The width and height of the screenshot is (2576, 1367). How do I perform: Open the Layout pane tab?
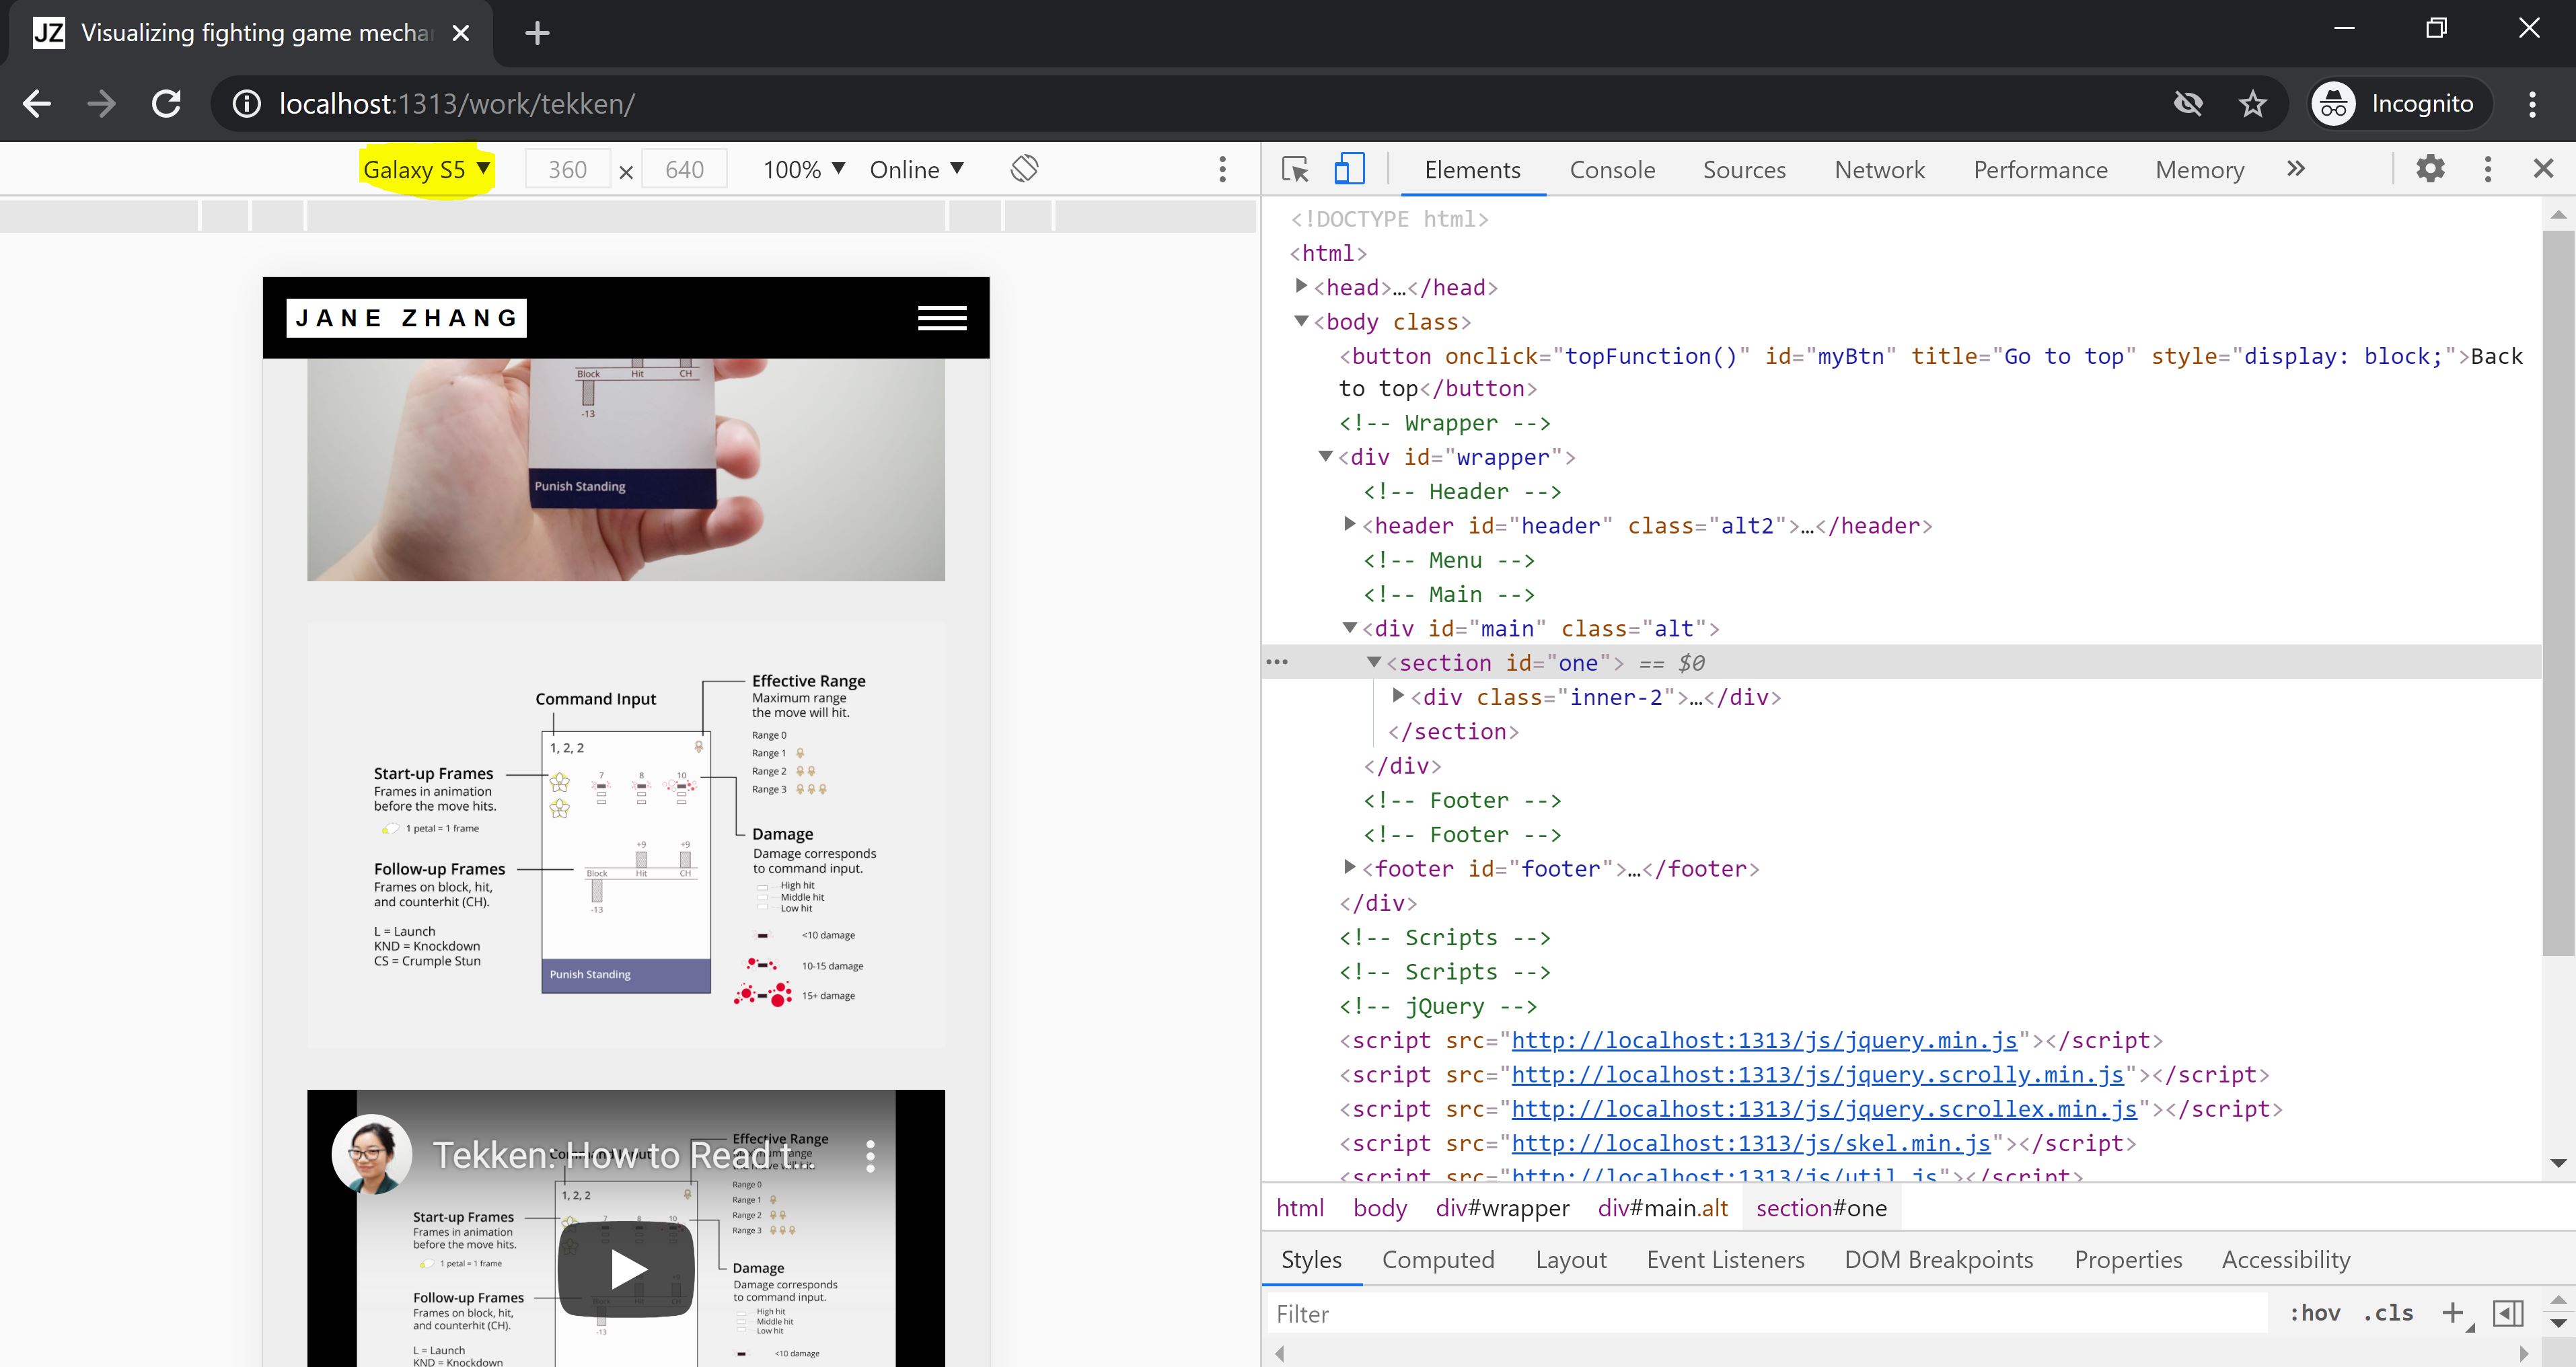click(1571, 1259)
